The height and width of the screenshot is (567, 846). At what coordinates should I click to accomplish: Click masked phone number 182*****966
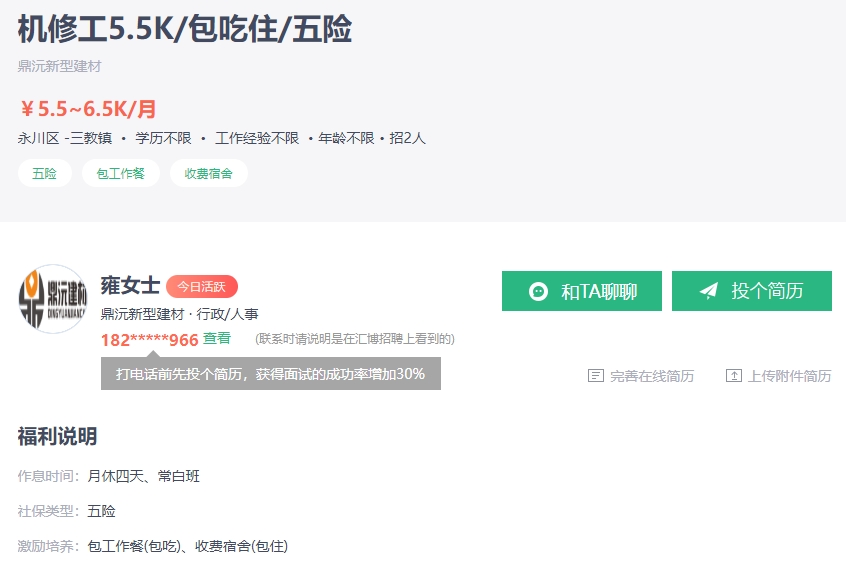[149, 340]
